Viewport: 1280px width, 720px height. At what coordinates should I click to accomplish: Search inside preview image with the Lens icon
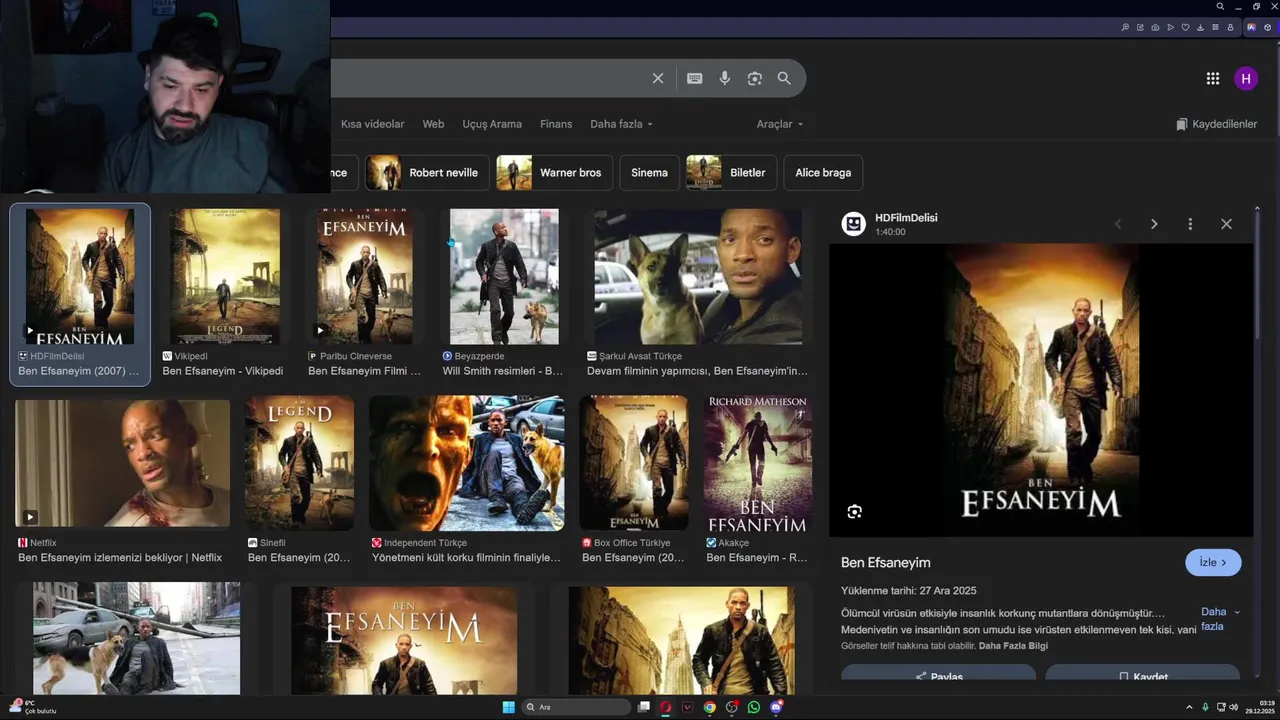tap(854, 512)
